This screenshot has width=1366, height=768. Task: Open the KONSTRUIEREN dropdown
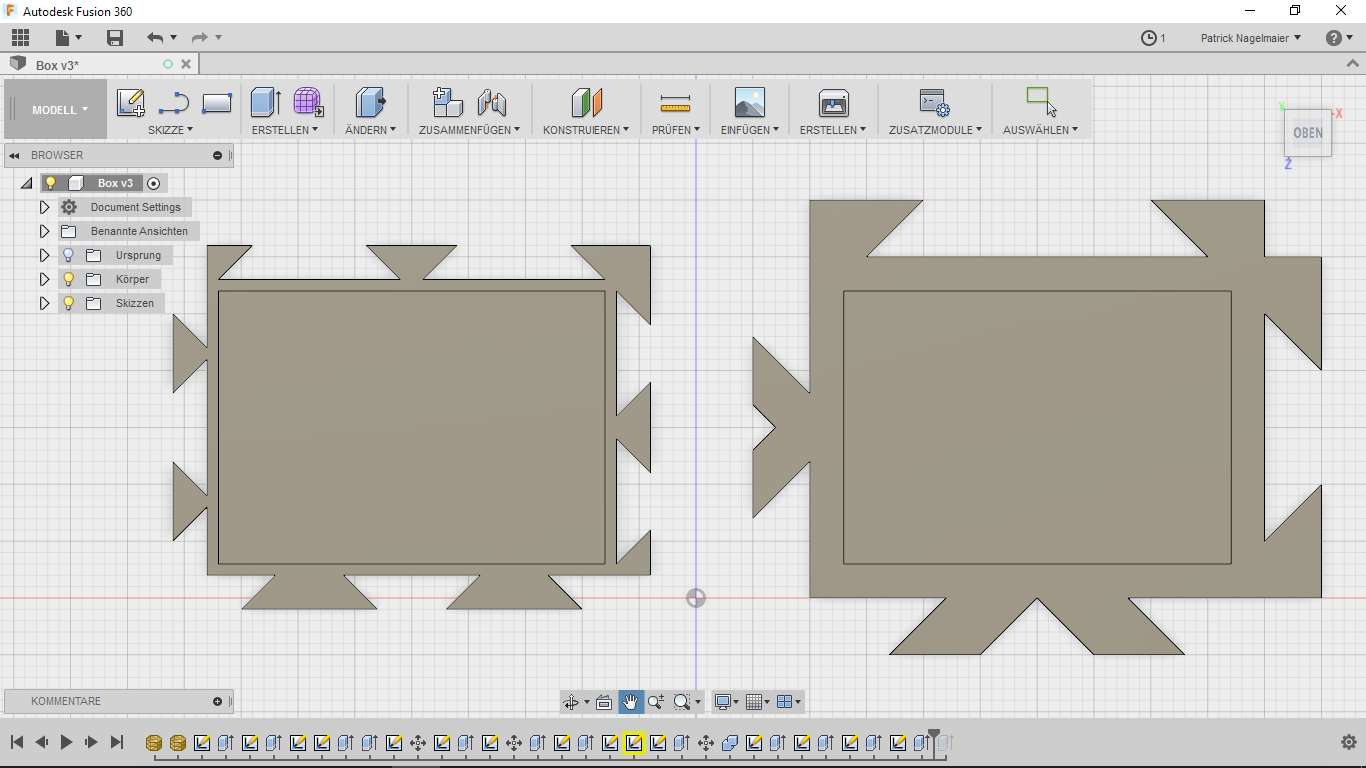585,129
